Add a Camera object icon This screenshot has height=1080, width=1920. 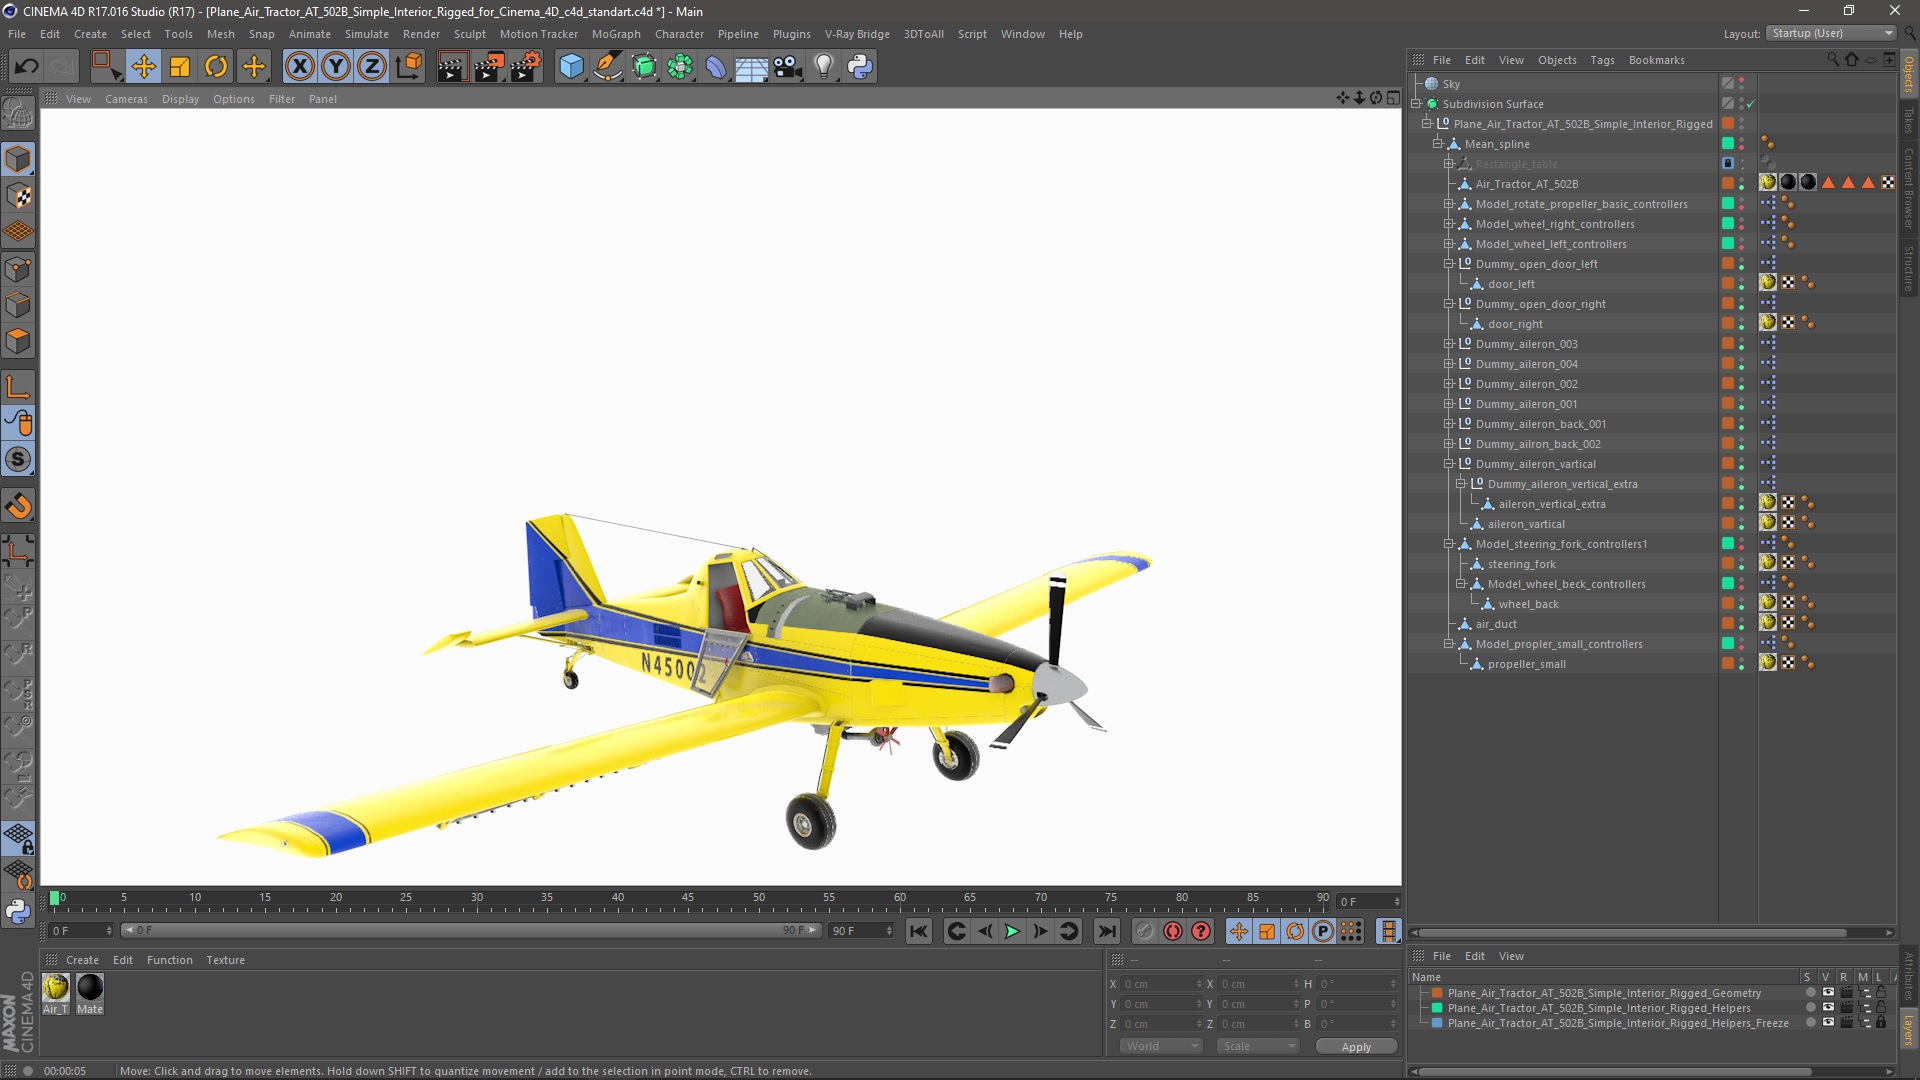(x=788, y=67)
